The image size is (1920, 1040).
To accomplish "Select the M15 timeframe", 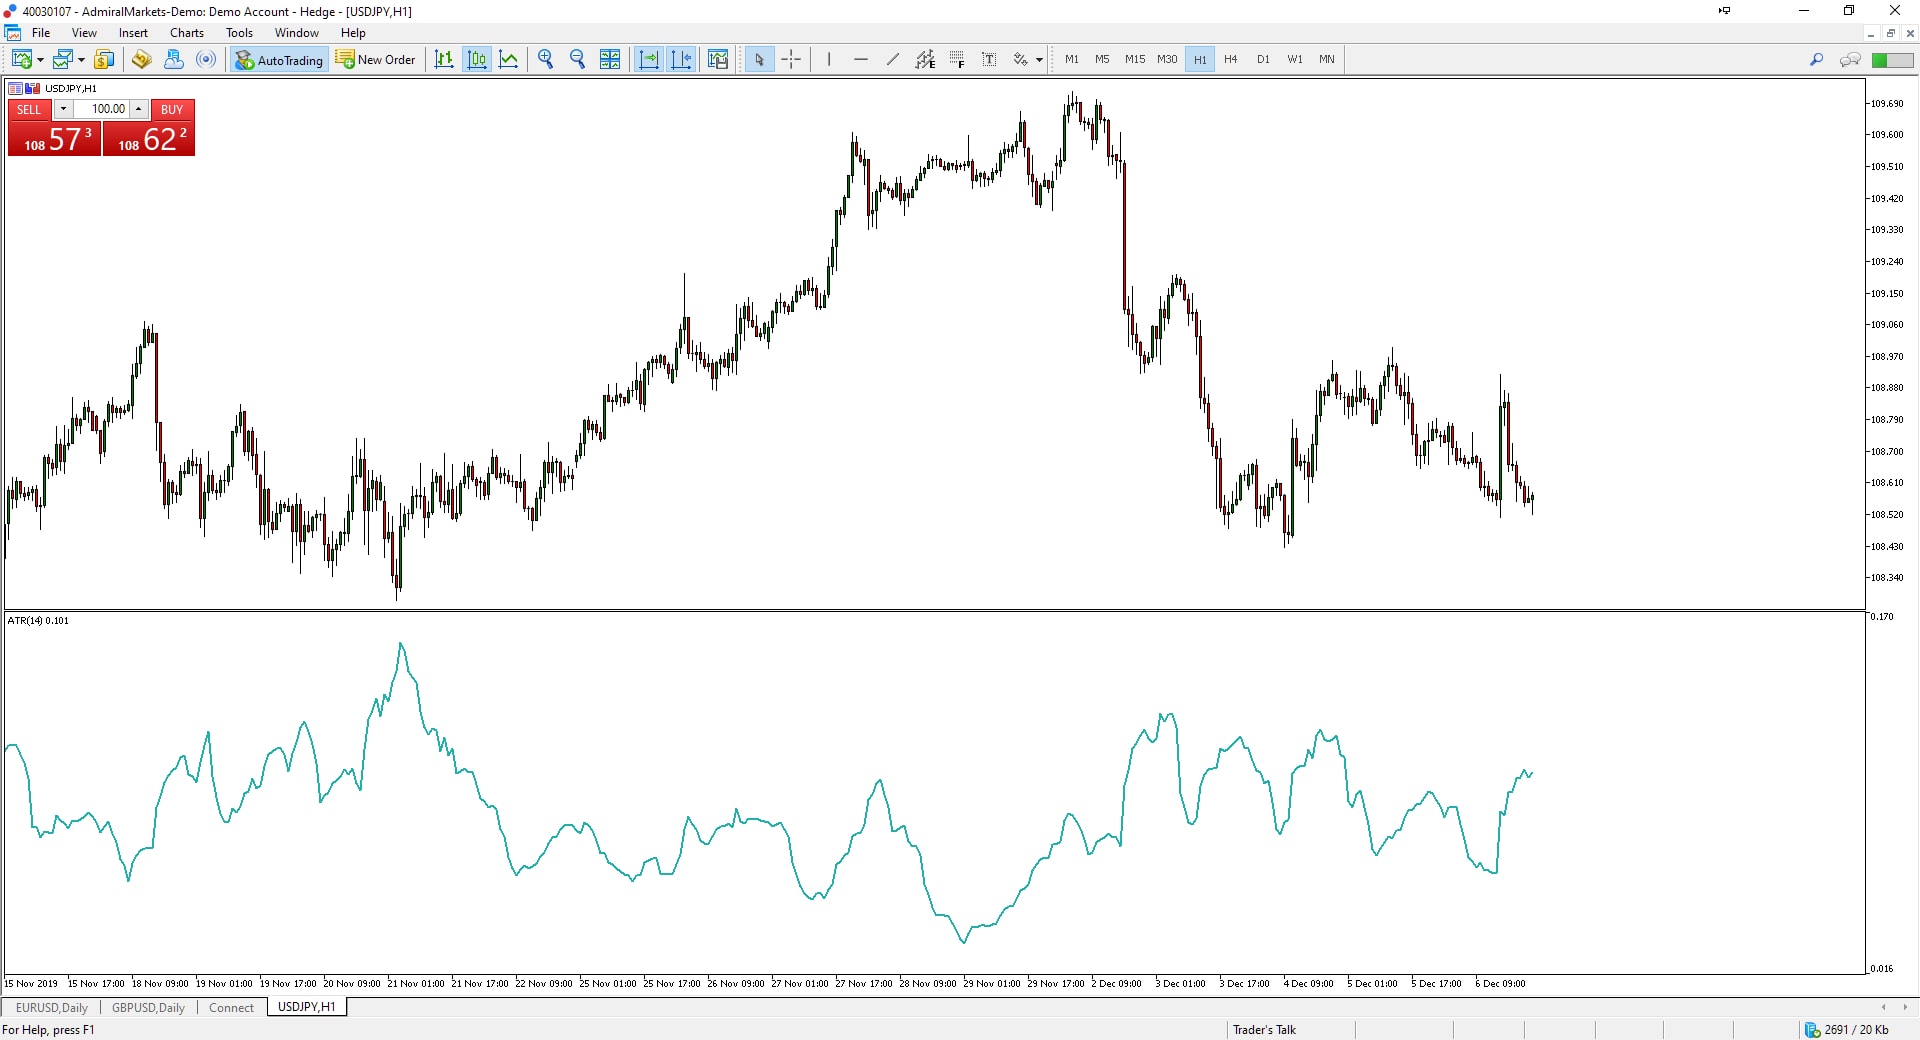I will (1135, 60).
